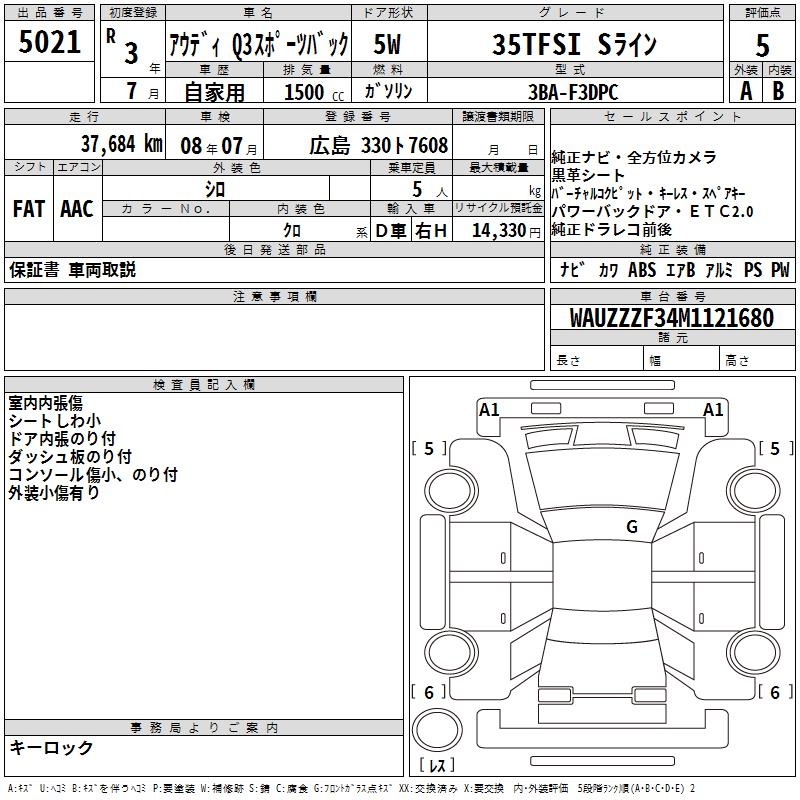Select sales point パワーバックドア・ETC2.0

(x=652, y=211)
